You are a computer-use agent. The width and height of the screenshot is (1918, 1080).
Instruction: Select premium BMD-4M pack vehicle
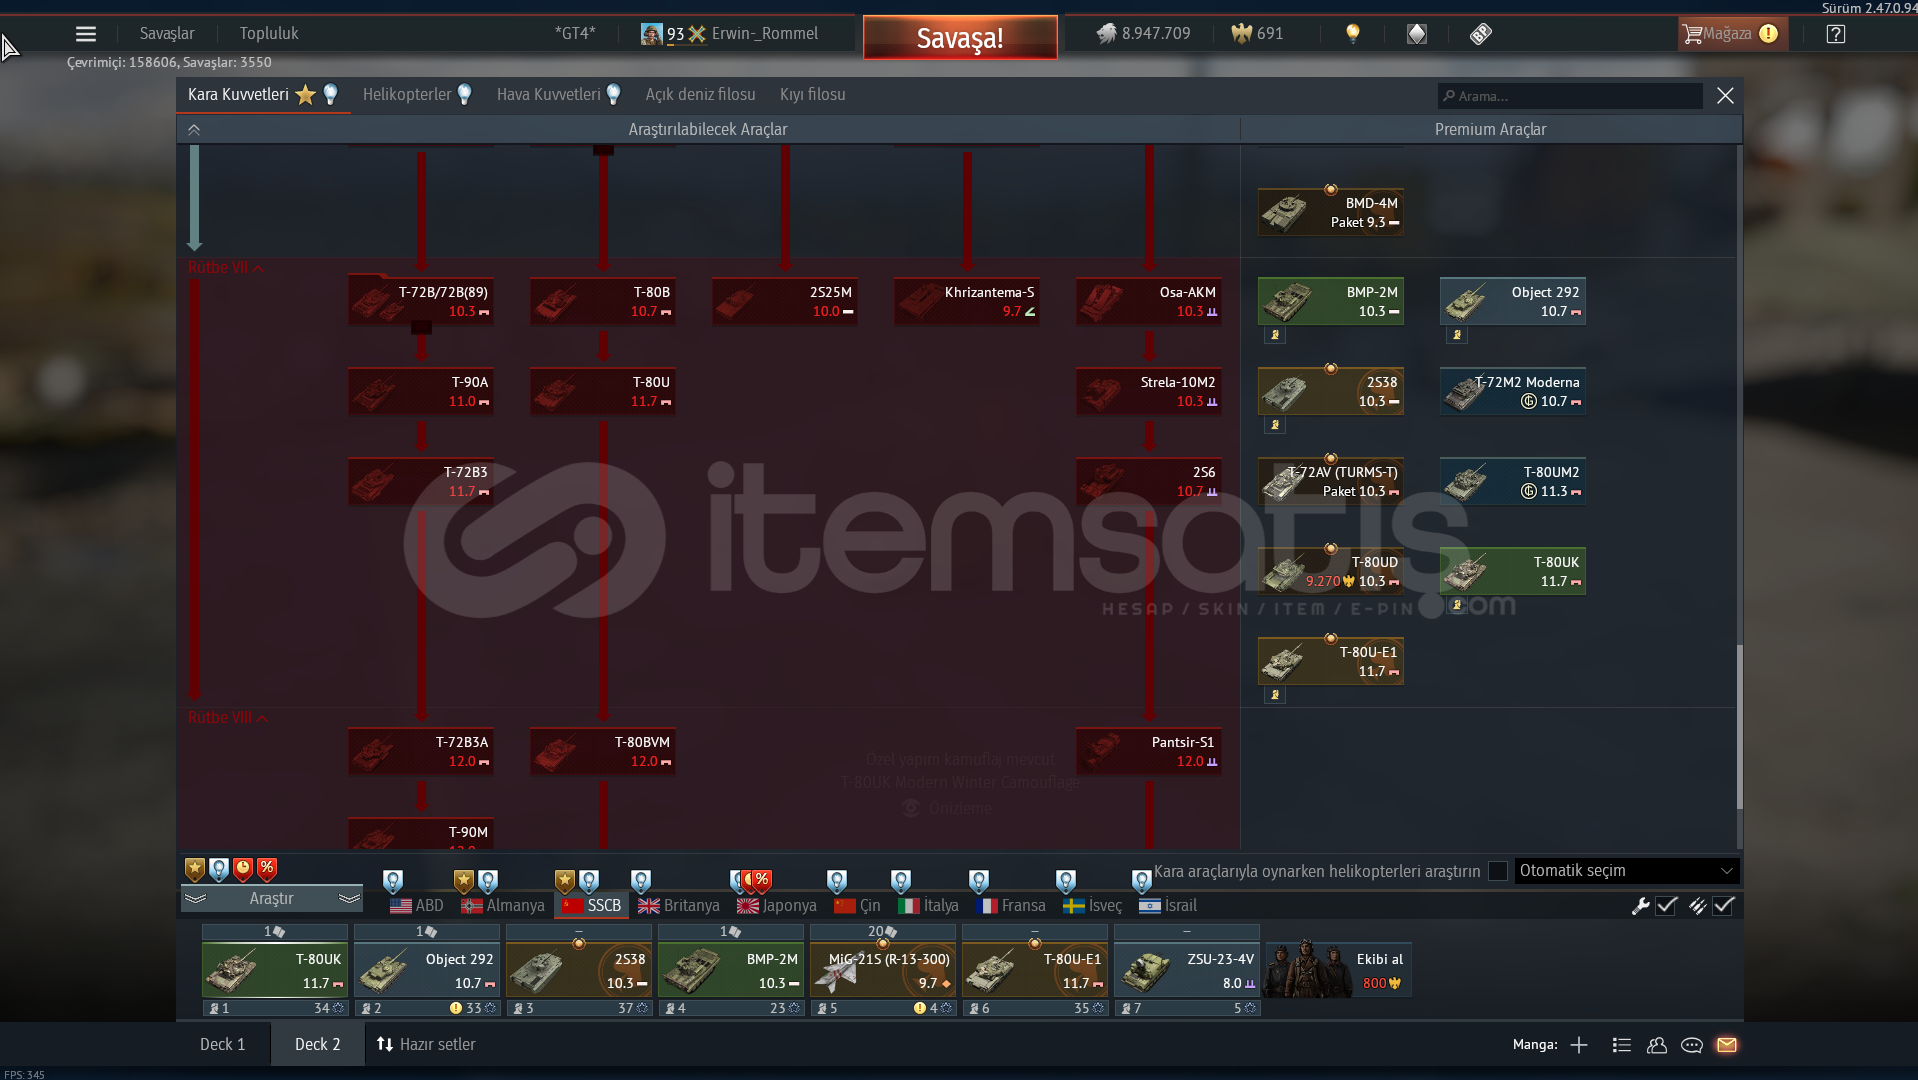[1331, 211]
